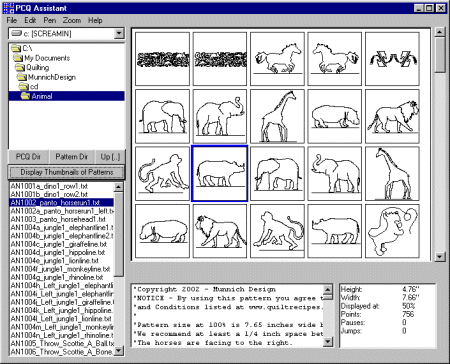
Task: Choose the hippo thumbnail in second row
Action: [x=335, y=116]
